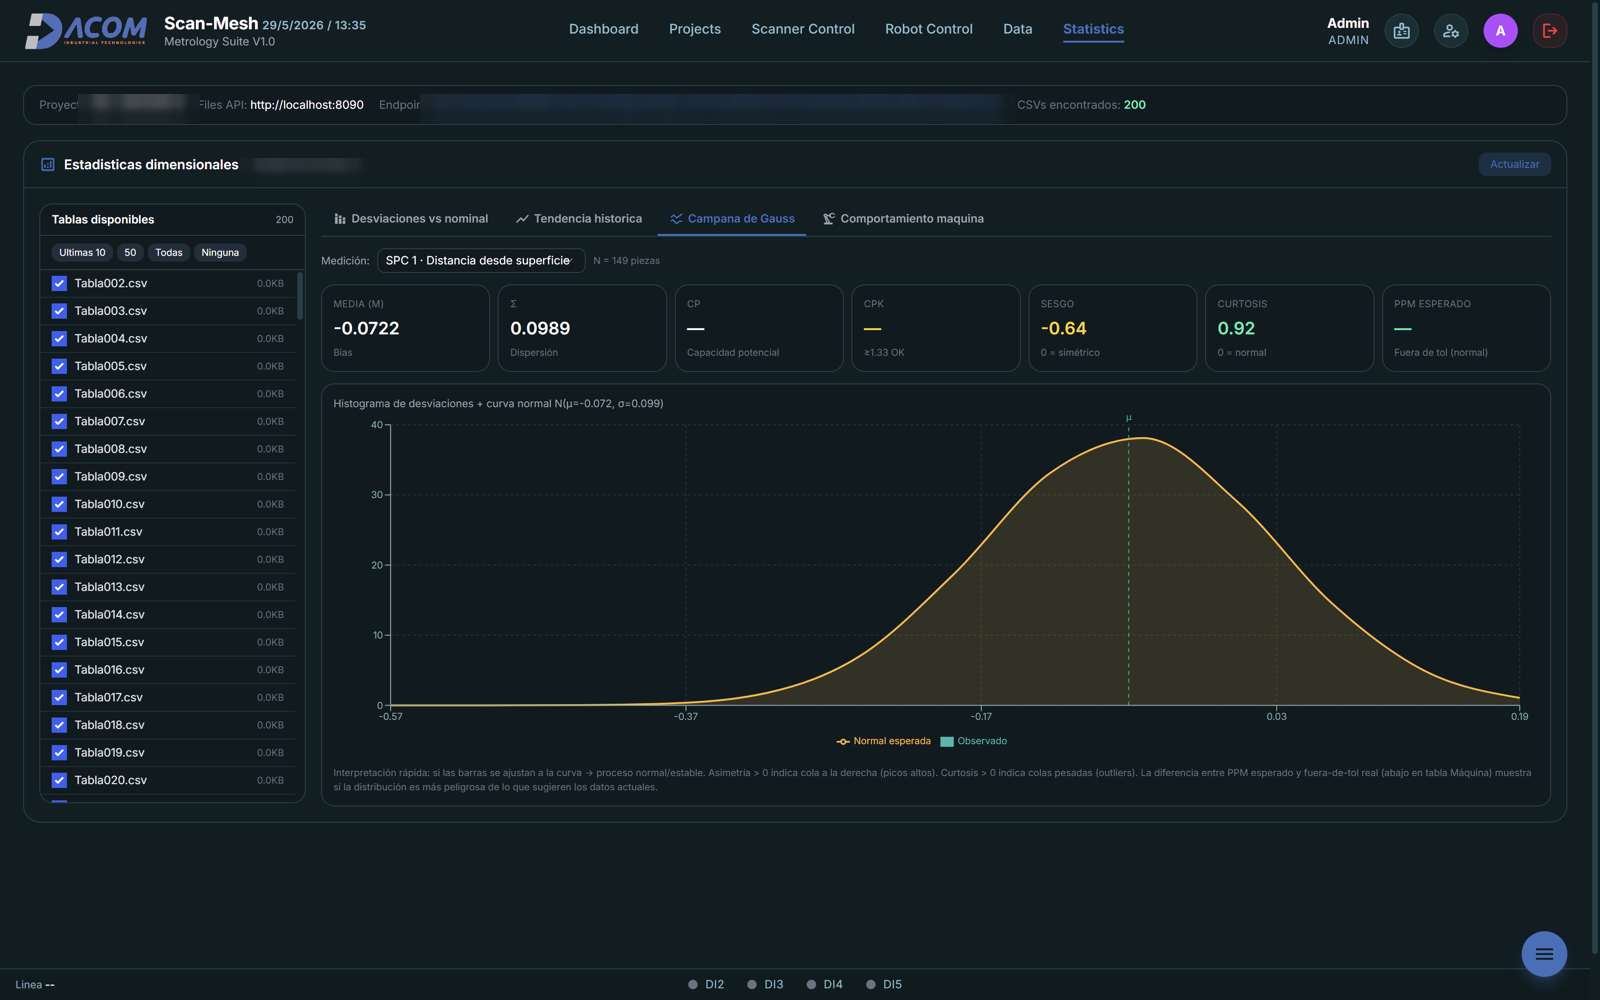Screen dimensions: 1600x1000
Task: Open the Medición SPC 1 dropdown
Action: pos(480,261)
